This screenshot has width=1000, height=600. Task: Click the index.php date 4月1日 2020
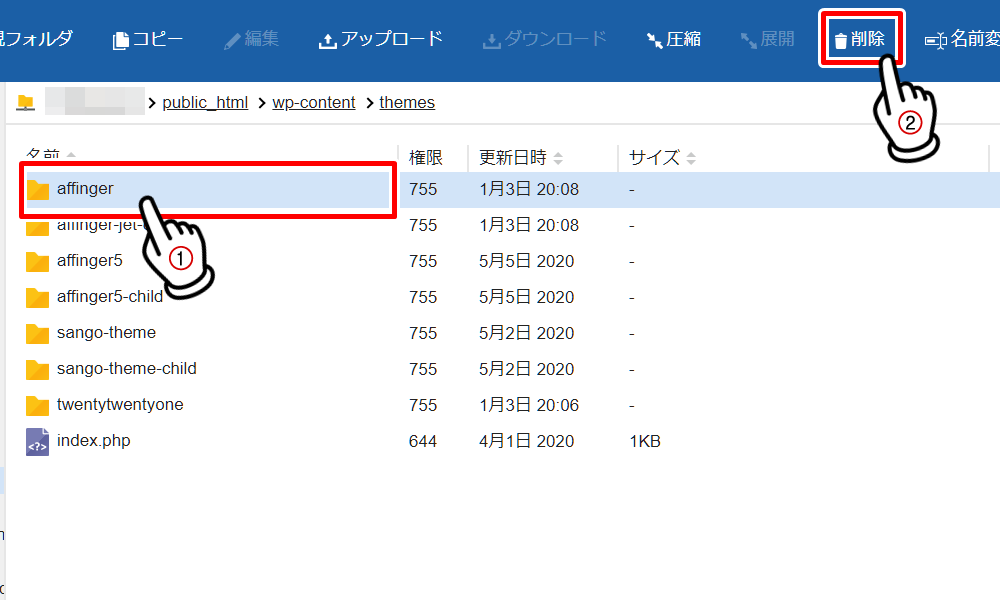(x=526, y=441)
